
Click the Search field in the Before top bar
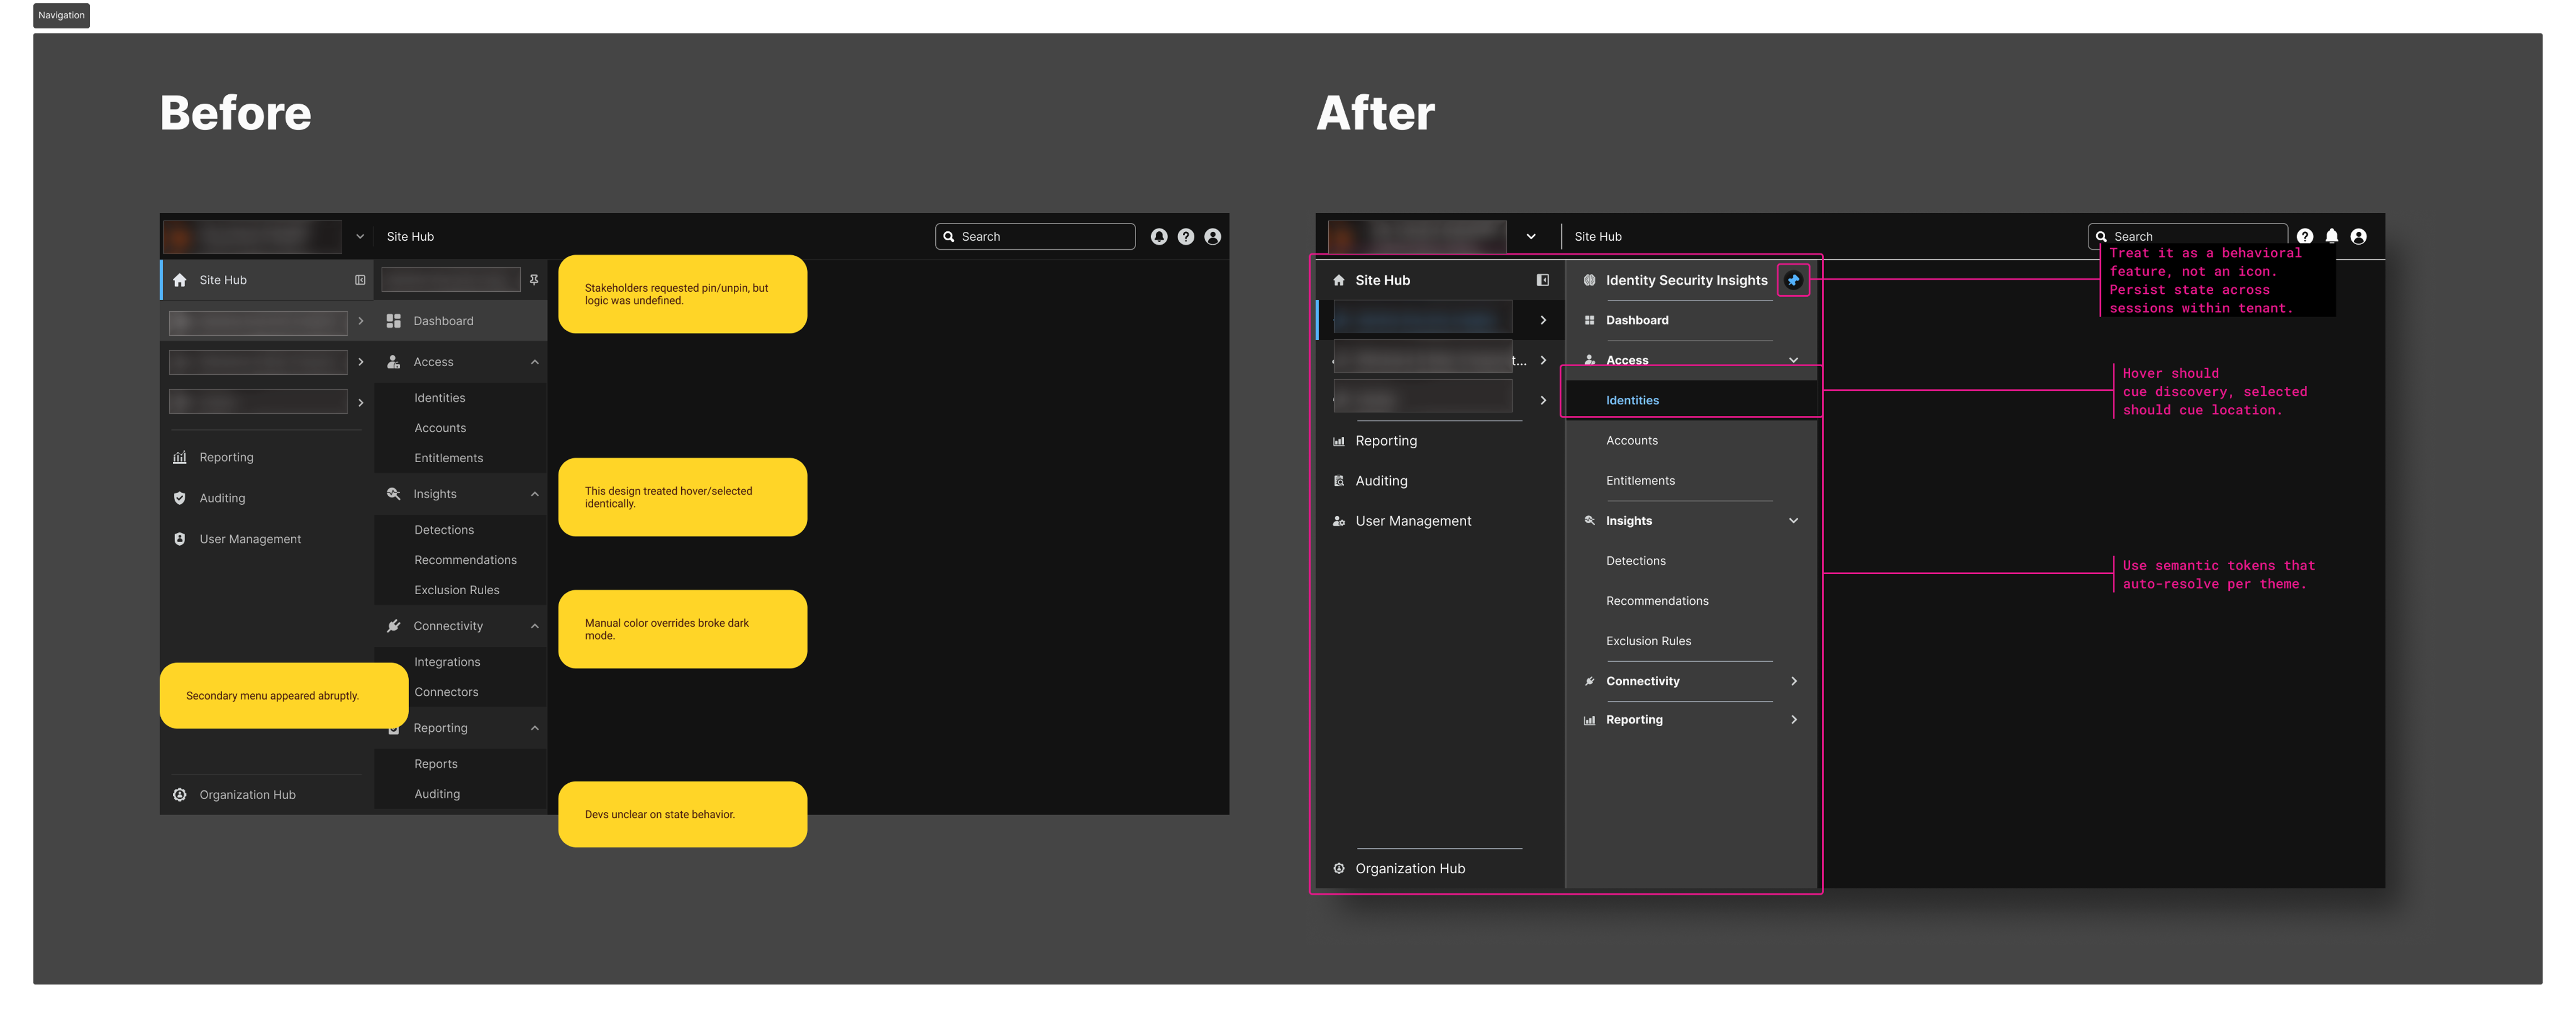click(1035, 237)
